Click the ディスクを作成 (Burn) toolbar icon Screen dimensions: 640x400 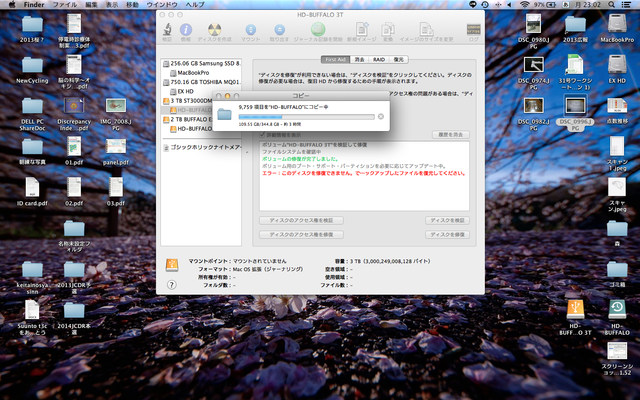point(215,30)
